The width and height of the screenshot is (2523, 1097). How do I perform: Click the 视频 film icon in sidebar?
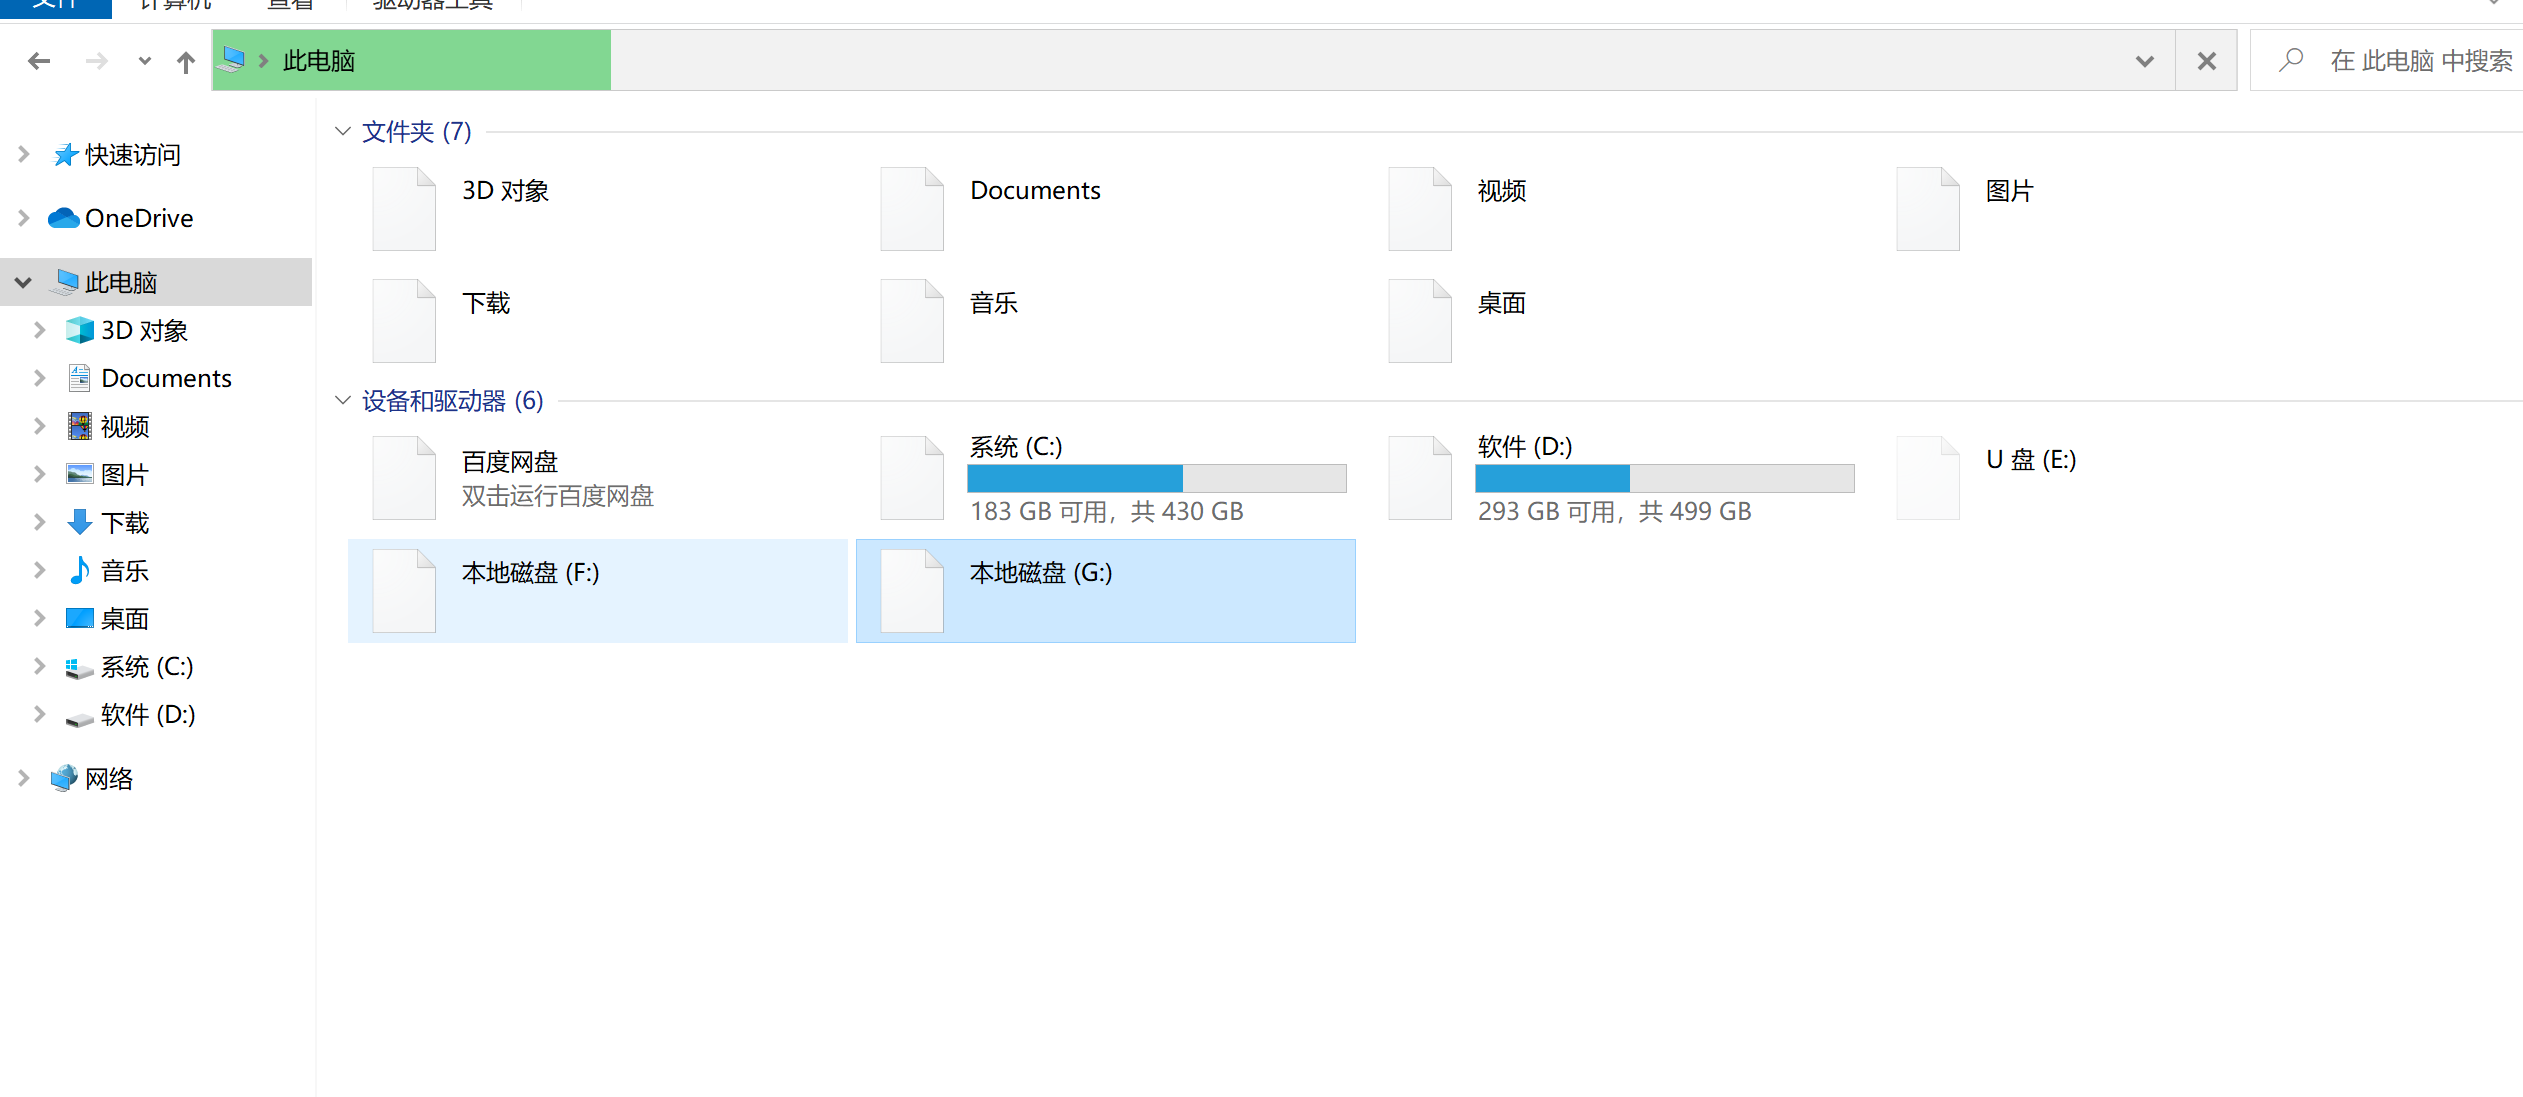(80, 426)
